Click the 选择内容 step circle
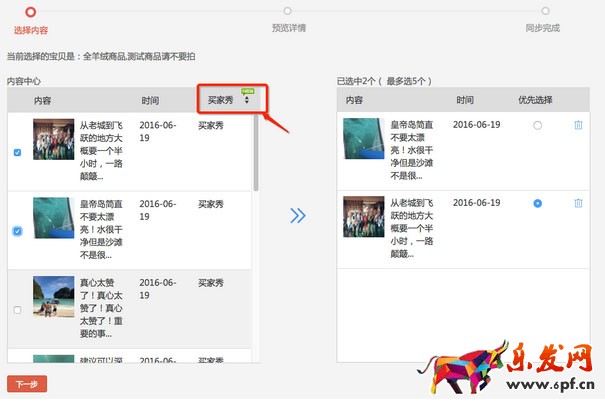 pos(30,12)
